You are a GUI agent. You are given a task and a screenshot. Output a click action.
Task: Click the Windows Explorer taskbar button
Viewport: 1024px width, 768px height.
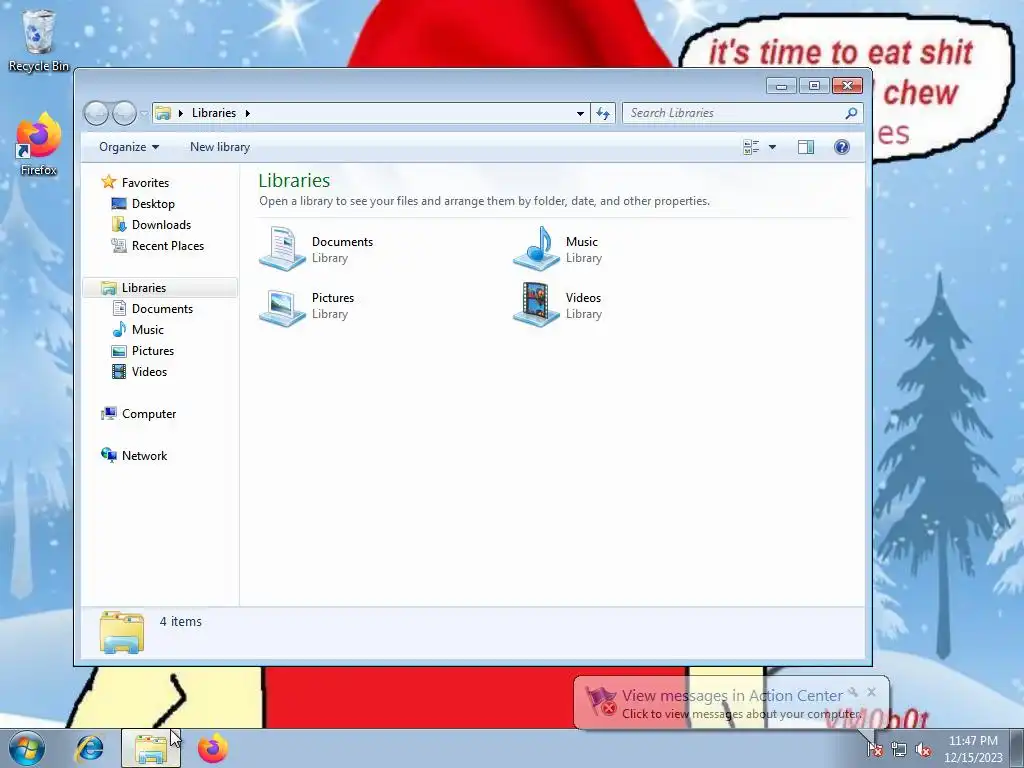(x=151, y=748)
